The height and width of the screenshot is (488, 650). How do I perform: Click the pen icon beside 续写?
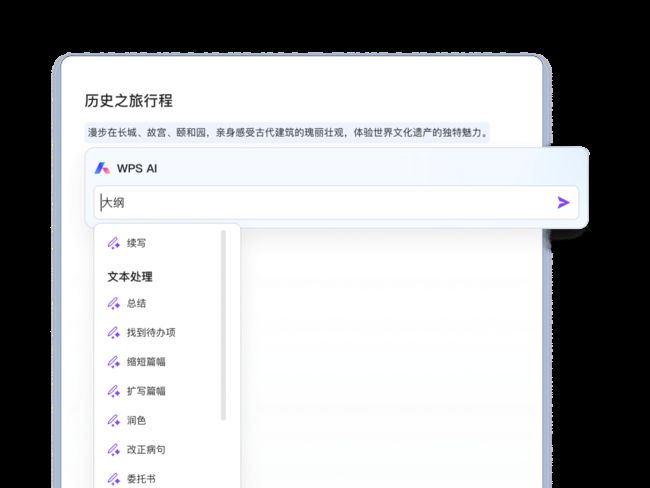click(114, 243)
